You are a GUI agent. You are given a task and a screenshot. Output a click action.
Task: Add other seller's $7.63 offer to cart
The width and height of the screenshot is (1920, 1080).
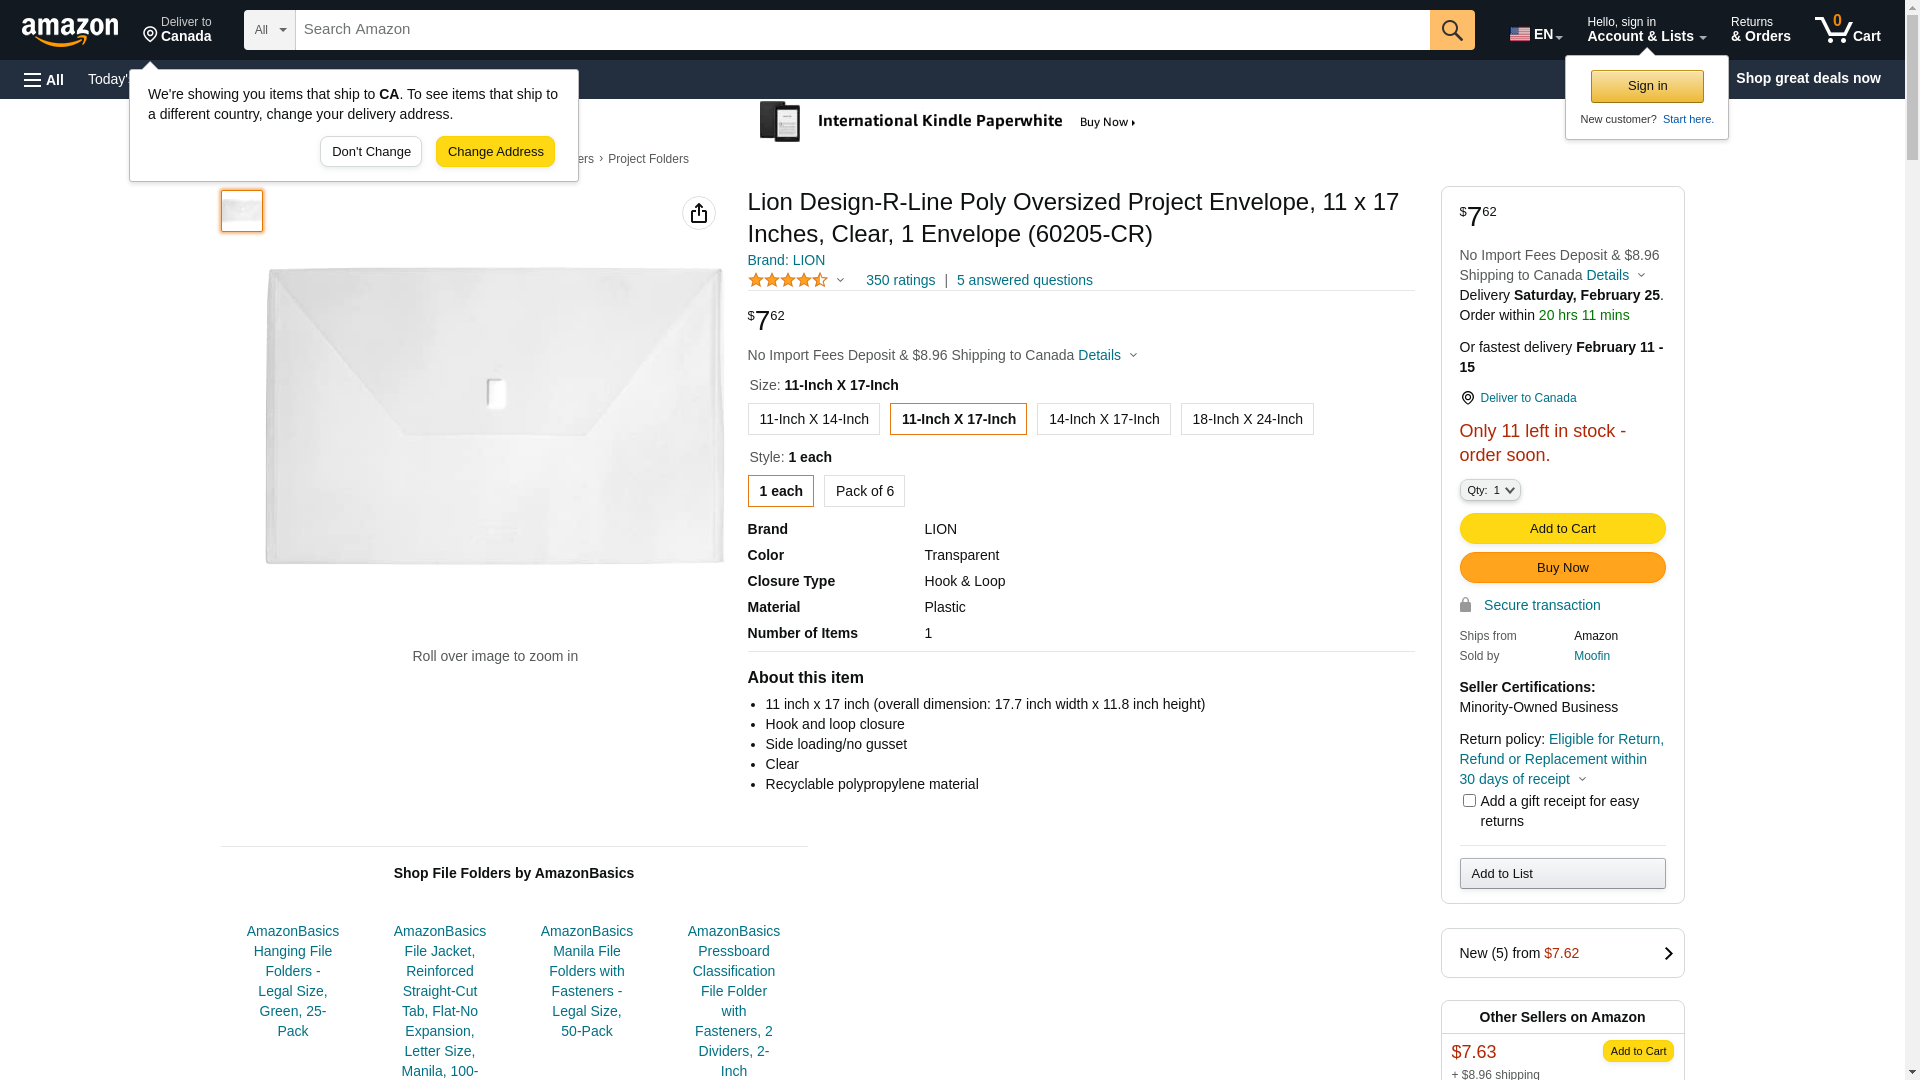coord(1638,1051)
